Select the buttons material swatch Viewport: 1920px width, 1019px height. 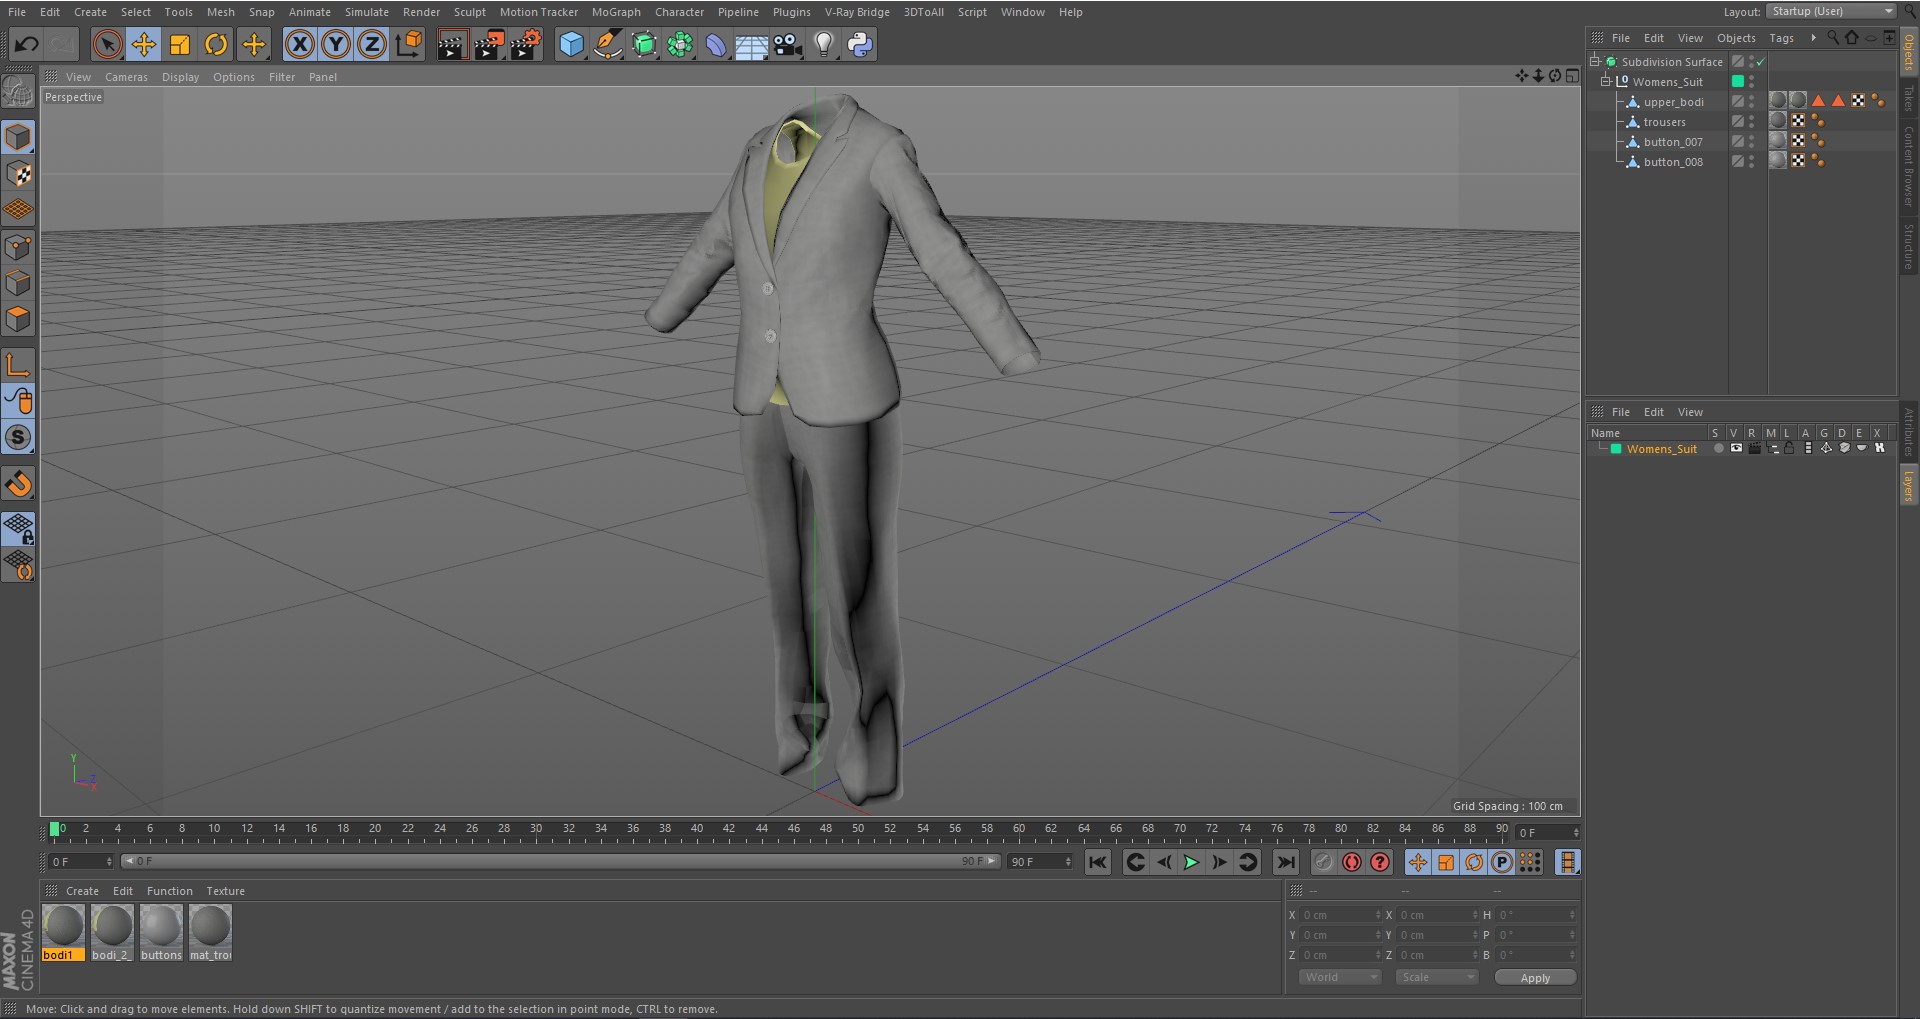tap(161, 932)
